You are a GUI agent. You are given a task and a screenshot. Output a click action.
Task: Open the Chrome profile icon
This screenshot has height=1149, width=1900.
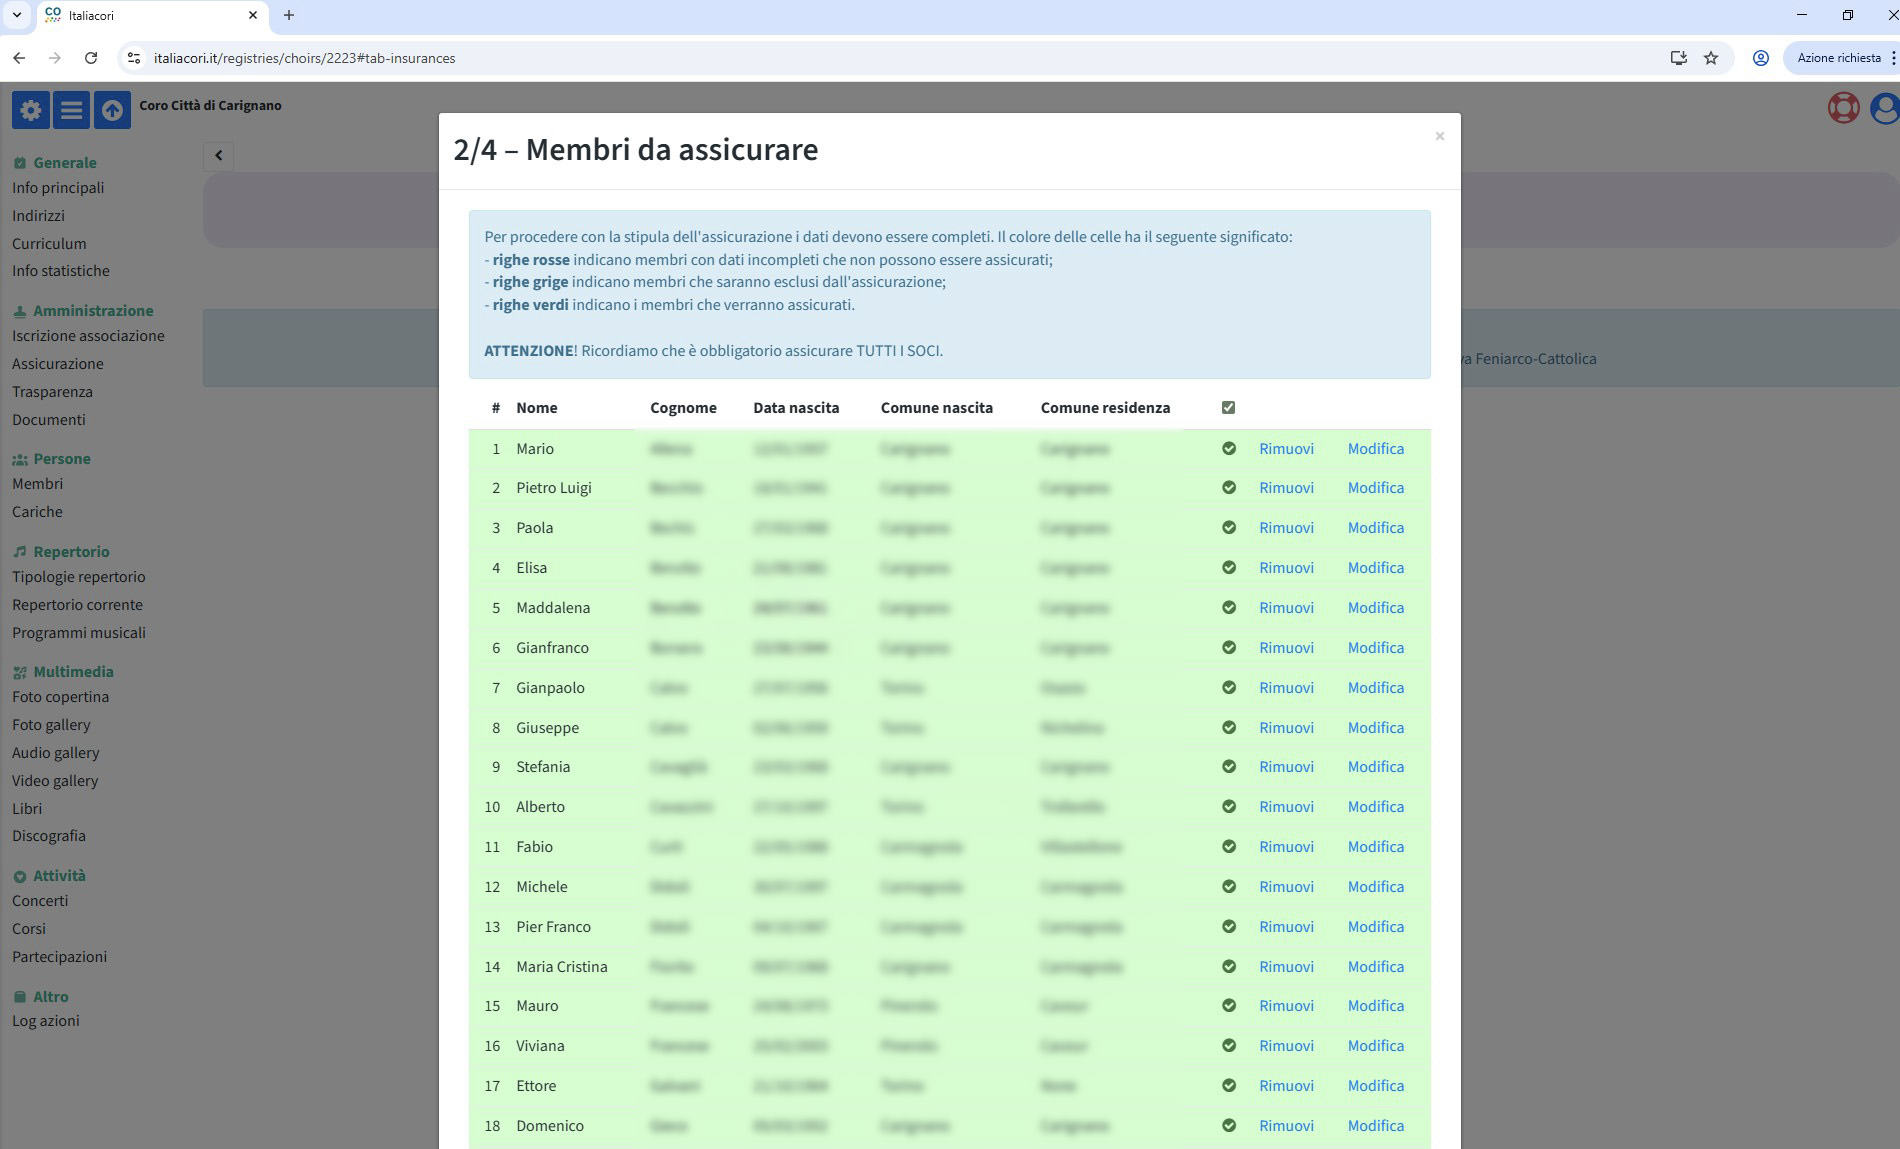[1760, 58]
